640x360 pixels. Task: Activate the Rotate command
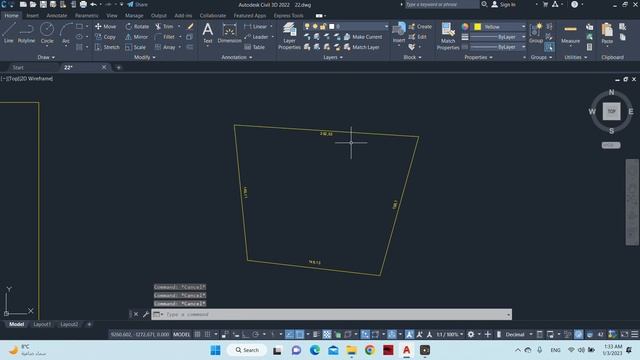(x=137, y=27)
